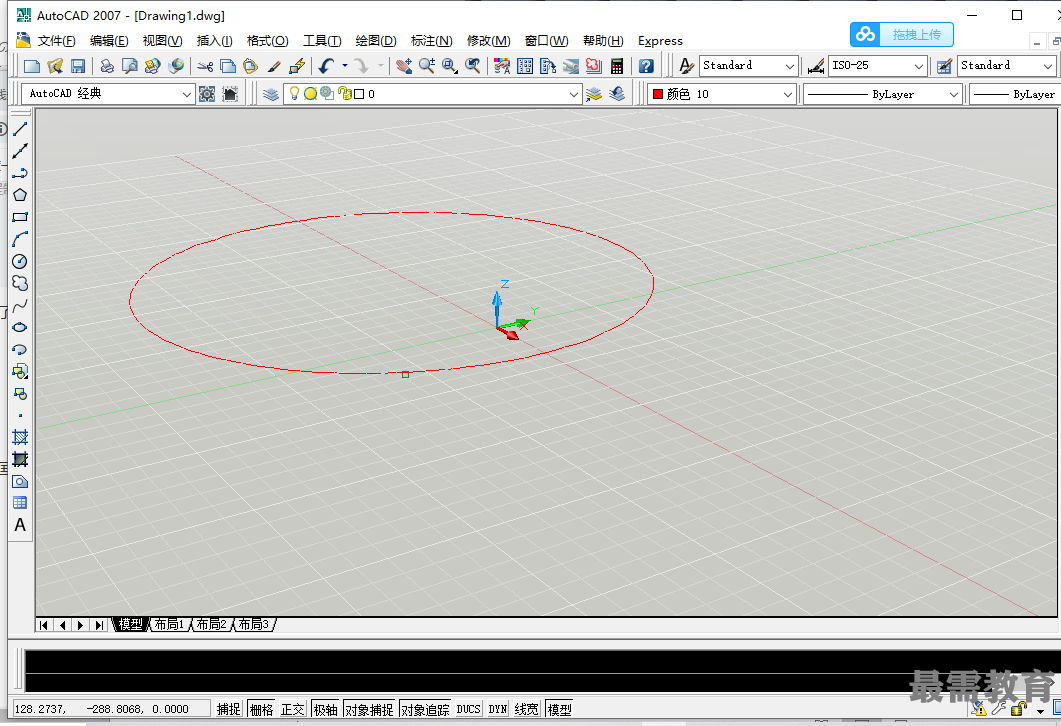Go to last layout tab arrow
This screenshot has height=726, width=1061.
(99, 625)
